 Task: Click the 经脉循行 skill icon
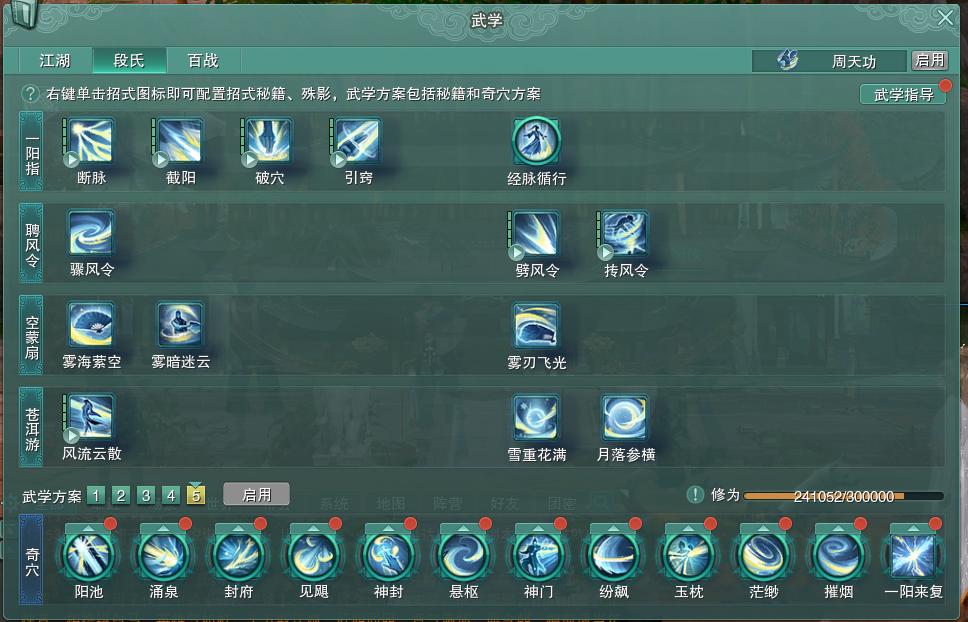[536, 141]
